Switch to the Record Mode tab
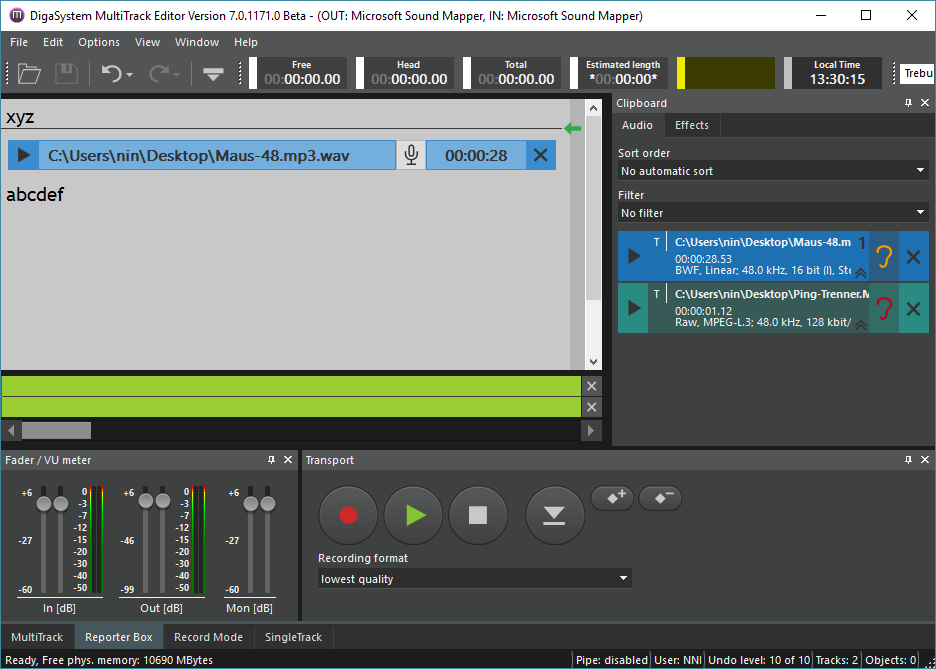The height and width of the screenshot is (669, 936). point(208,637)
